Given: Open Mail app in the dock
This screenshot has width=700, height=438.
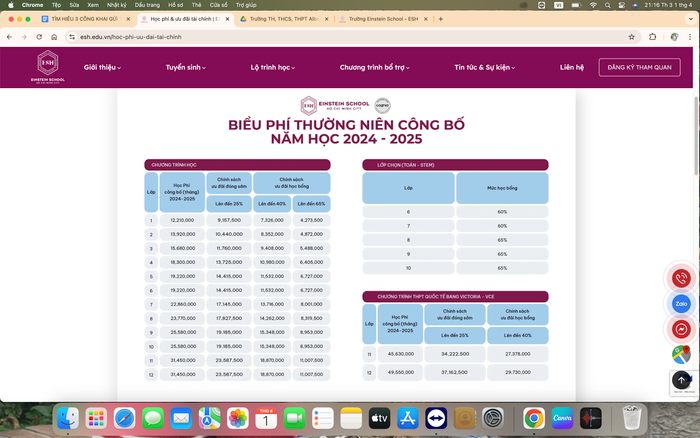Looking at the screenshot, I should click(181, 419).
